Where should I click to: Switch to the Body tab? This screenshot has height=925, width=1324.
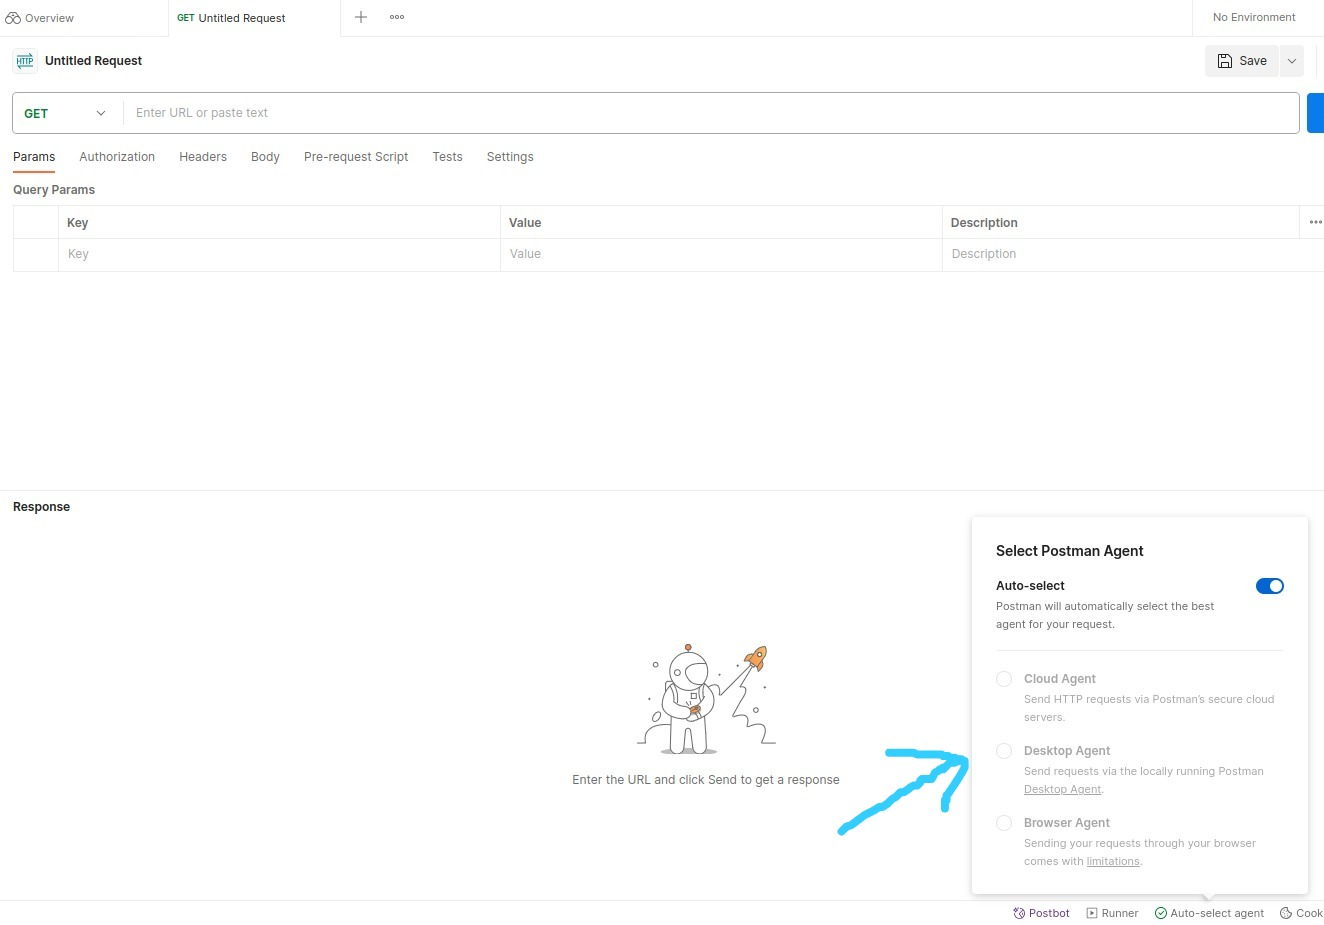coord(265,157)
